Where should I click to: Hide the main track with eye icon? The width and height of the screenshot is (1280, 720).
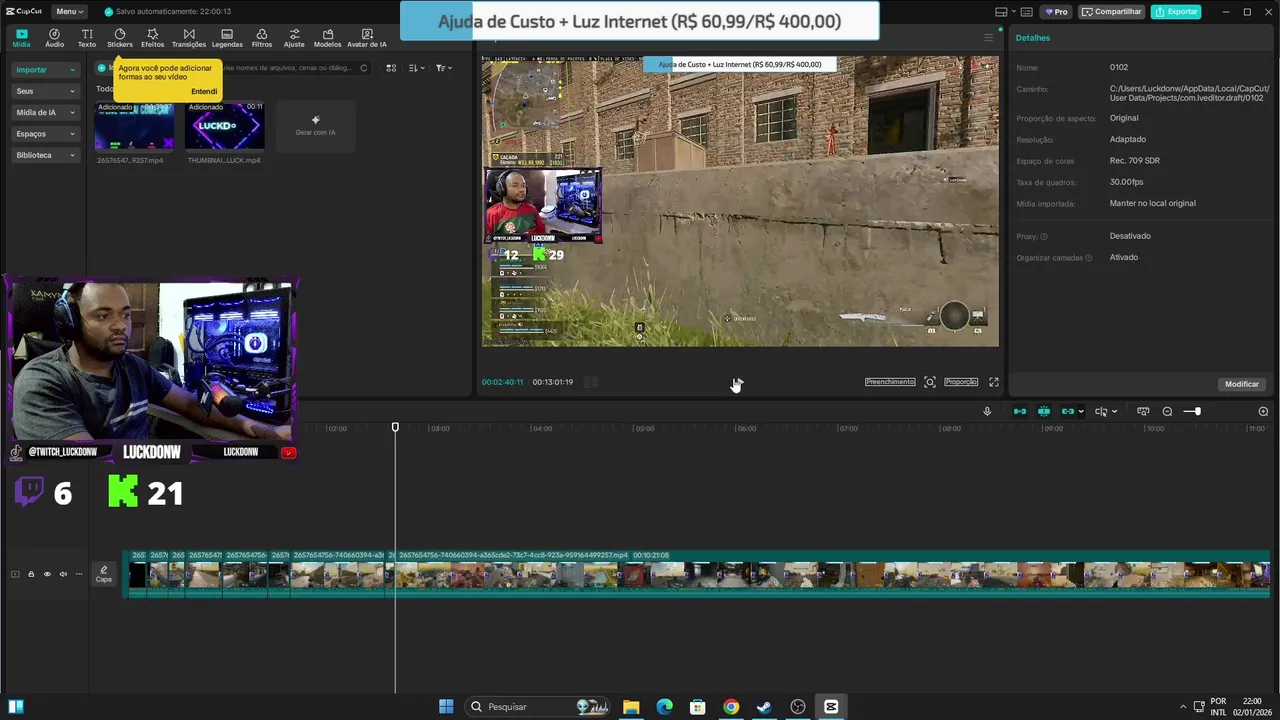click(x=47, y=574)
